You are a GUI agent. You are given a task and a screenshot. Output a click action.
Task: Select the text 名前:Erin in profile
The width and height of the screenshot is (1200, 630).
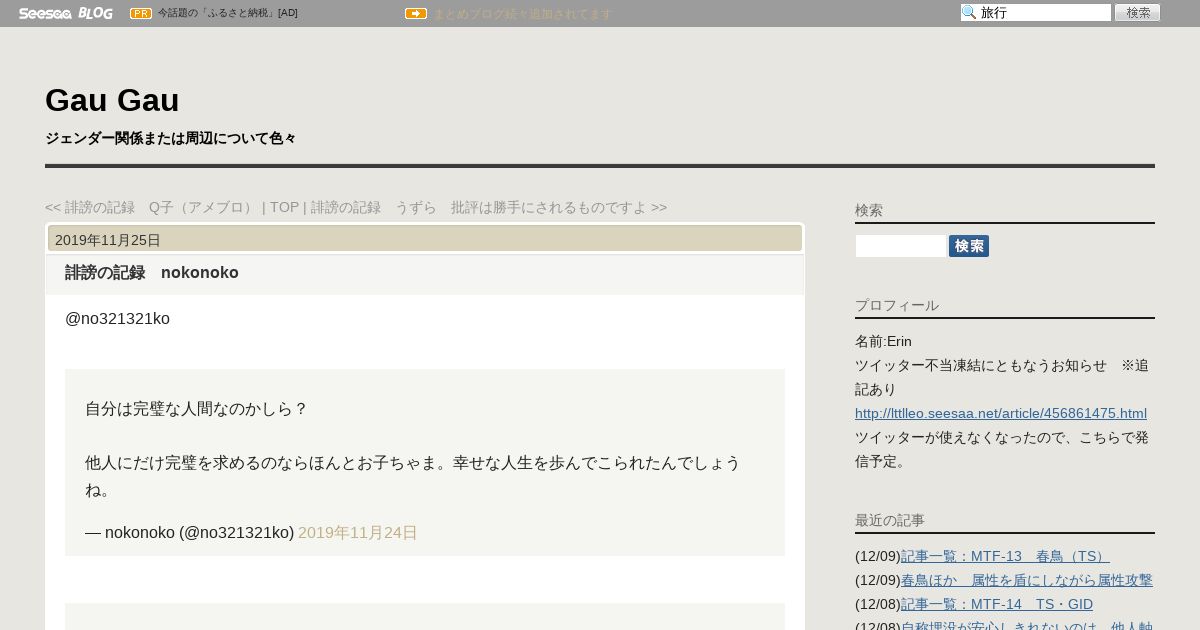point(883,341)
